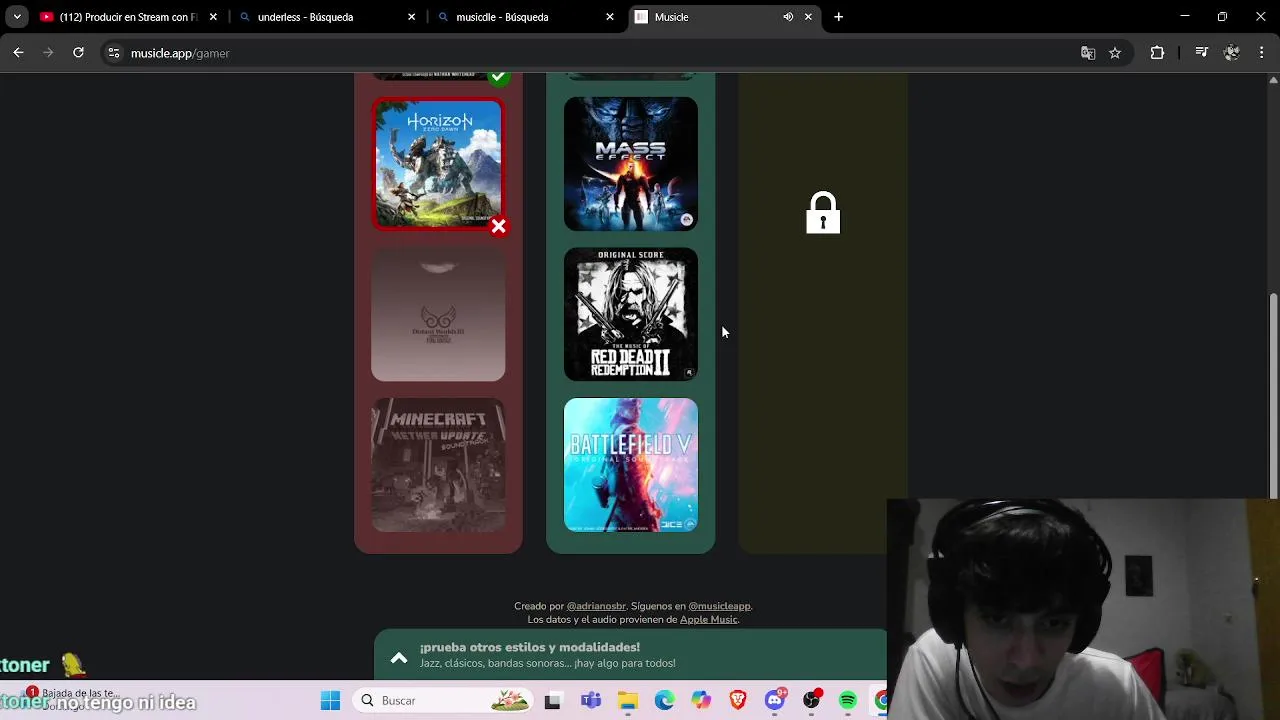Click the '¡prueba otros estilos y modalidades!' text
This screenshot has height=720, width=1280.
tap(530, 647)
